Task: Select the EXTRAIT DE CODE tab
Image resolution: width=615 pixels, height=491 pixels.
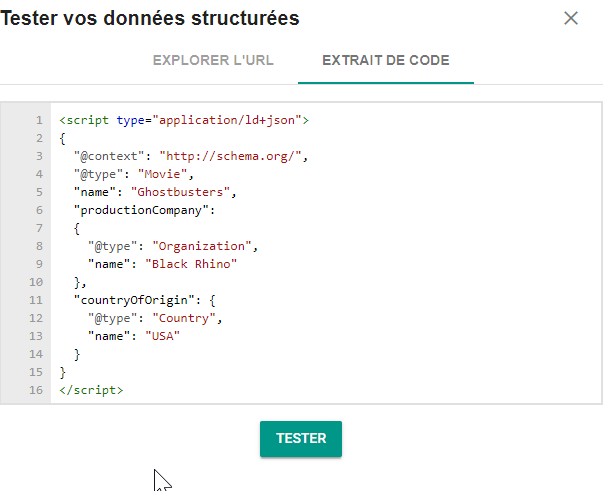Action: pyautogui.click(x=385, y=60)
